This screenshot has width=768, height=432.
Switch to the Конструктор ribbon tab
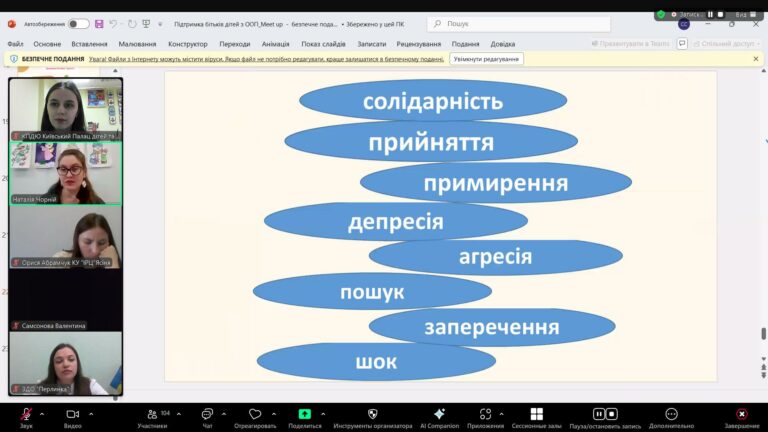point(188,44)
